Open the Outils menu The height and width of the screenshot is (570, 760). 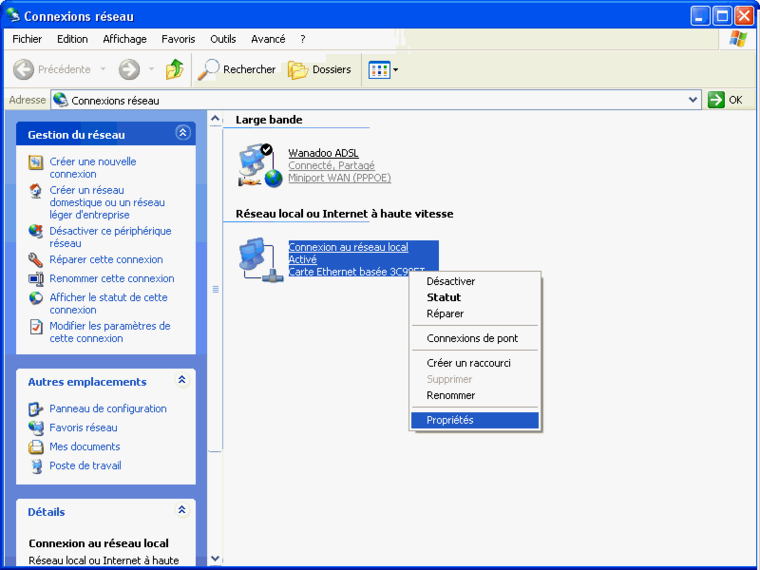tap(223, 39)
